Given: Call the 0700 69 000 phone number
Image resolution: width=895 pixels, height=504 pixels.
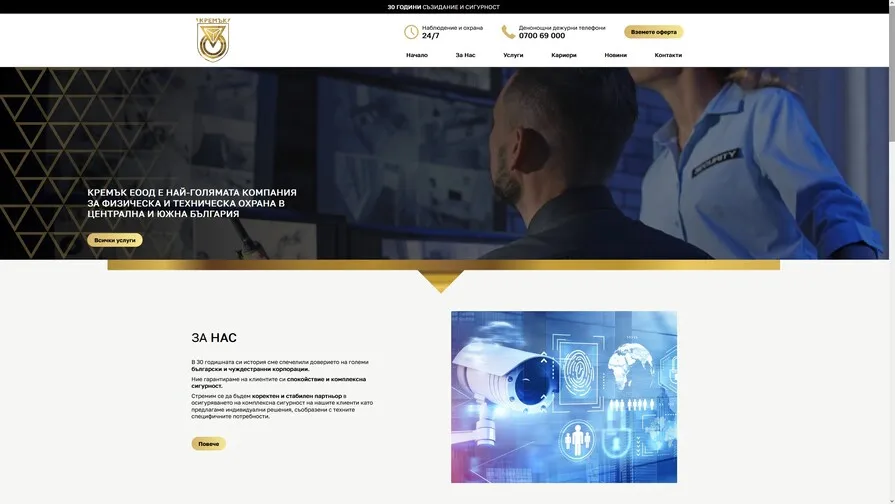Looking at the screenshot, I should [x=542, y=36].
